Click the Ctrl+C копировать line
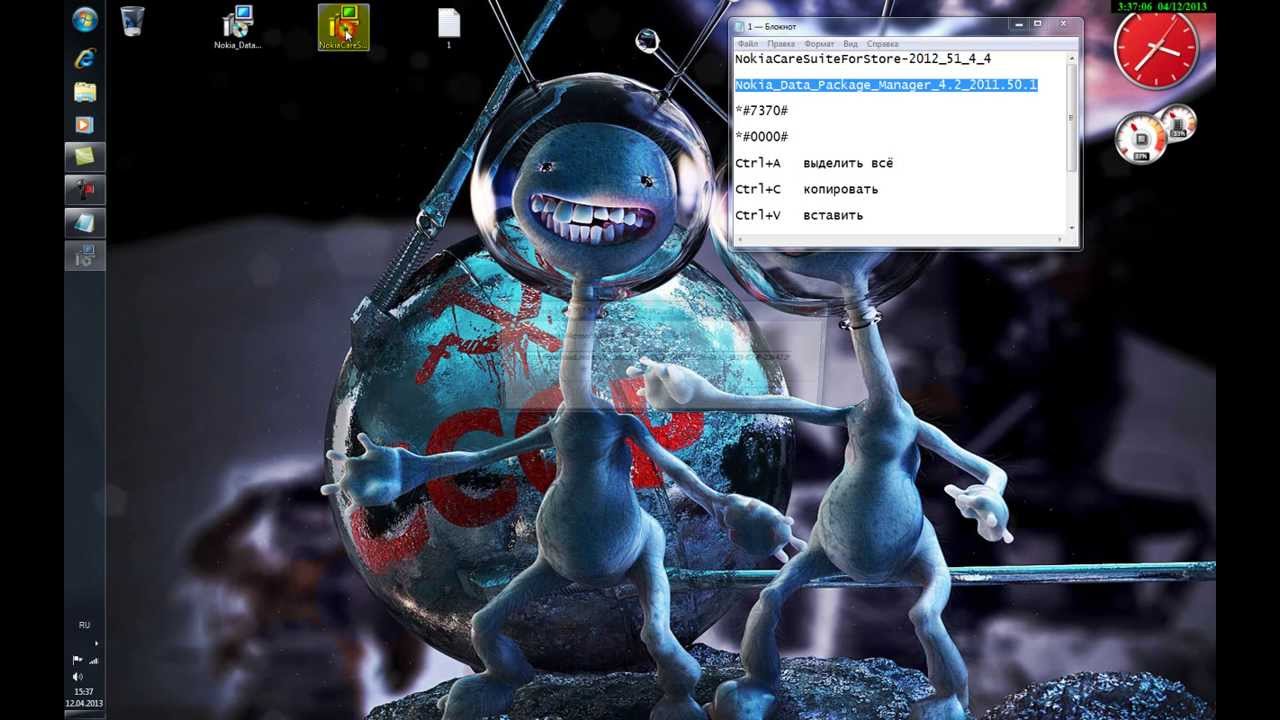The image size is (1280, 720). tap(806, 189)
